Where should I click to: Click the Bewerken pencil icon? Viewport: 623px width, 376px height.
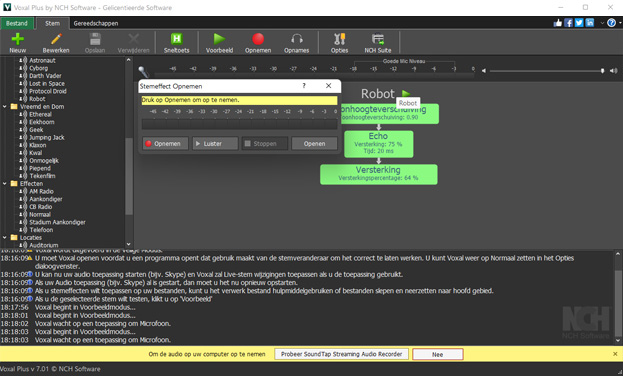(x=56, y=39)
